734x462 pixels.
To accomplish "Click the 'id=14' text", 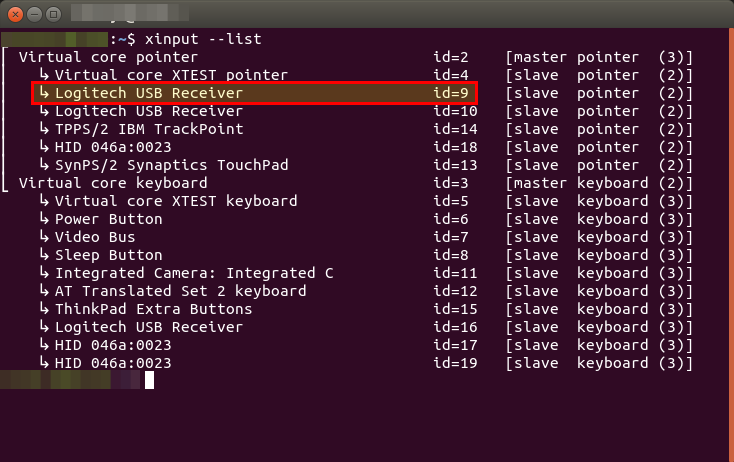I will 456,129.
